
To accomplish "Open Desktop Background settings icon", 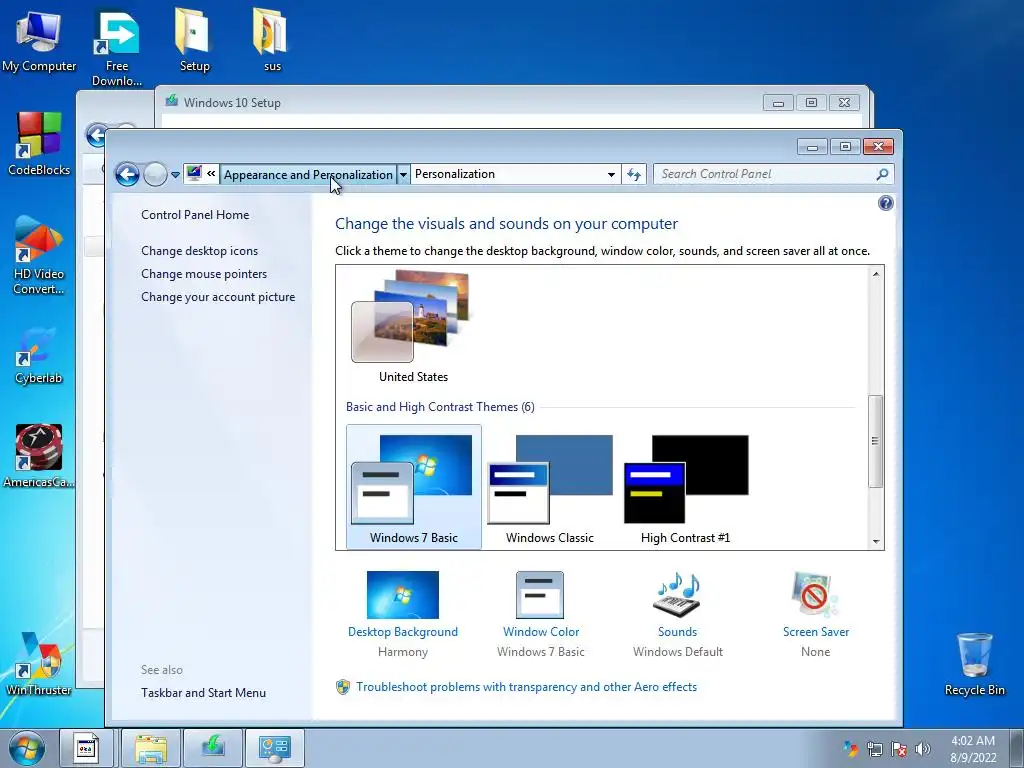I will tap(403, 595).
